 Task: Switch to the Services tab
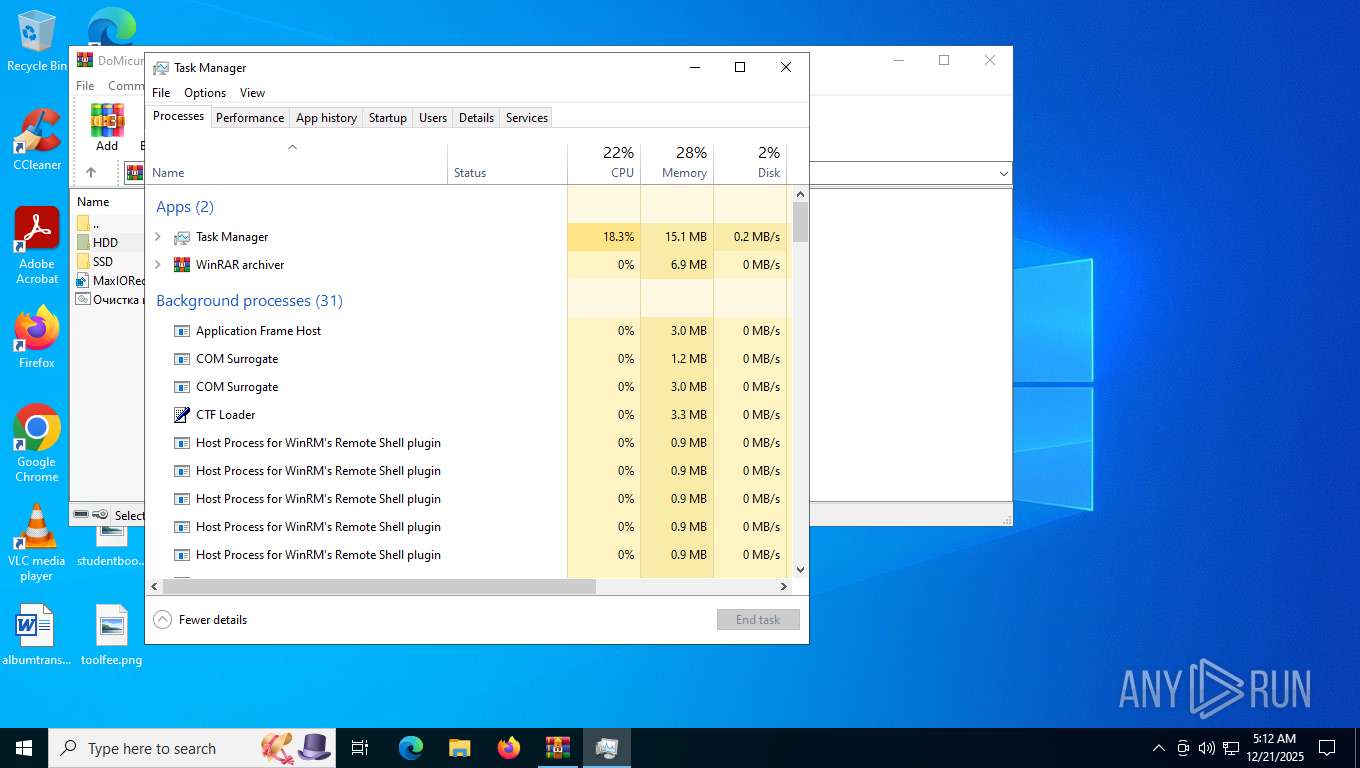point(527,118)
